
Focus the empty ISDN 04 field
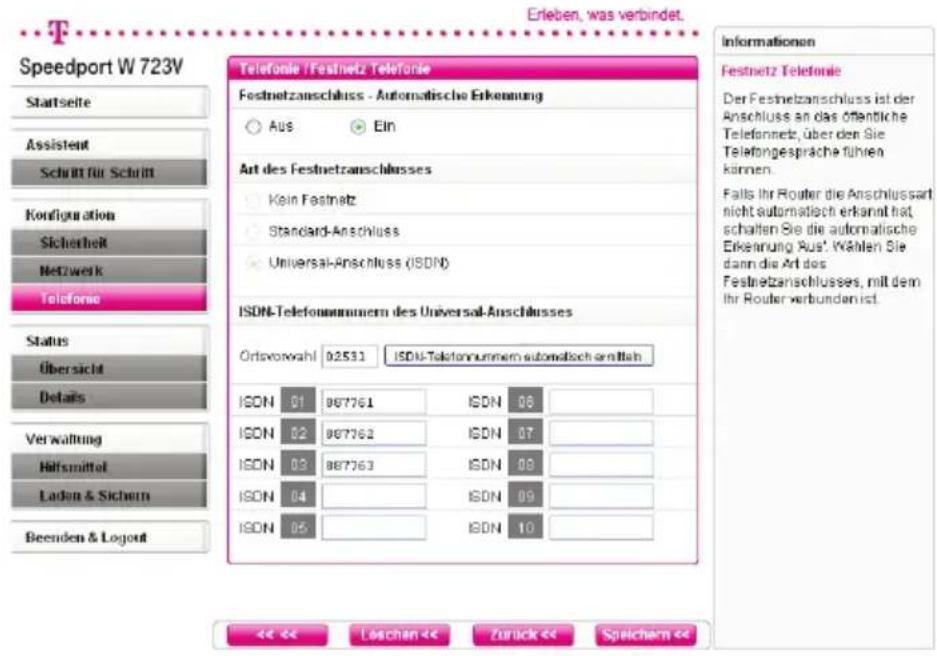click(374, 496)
